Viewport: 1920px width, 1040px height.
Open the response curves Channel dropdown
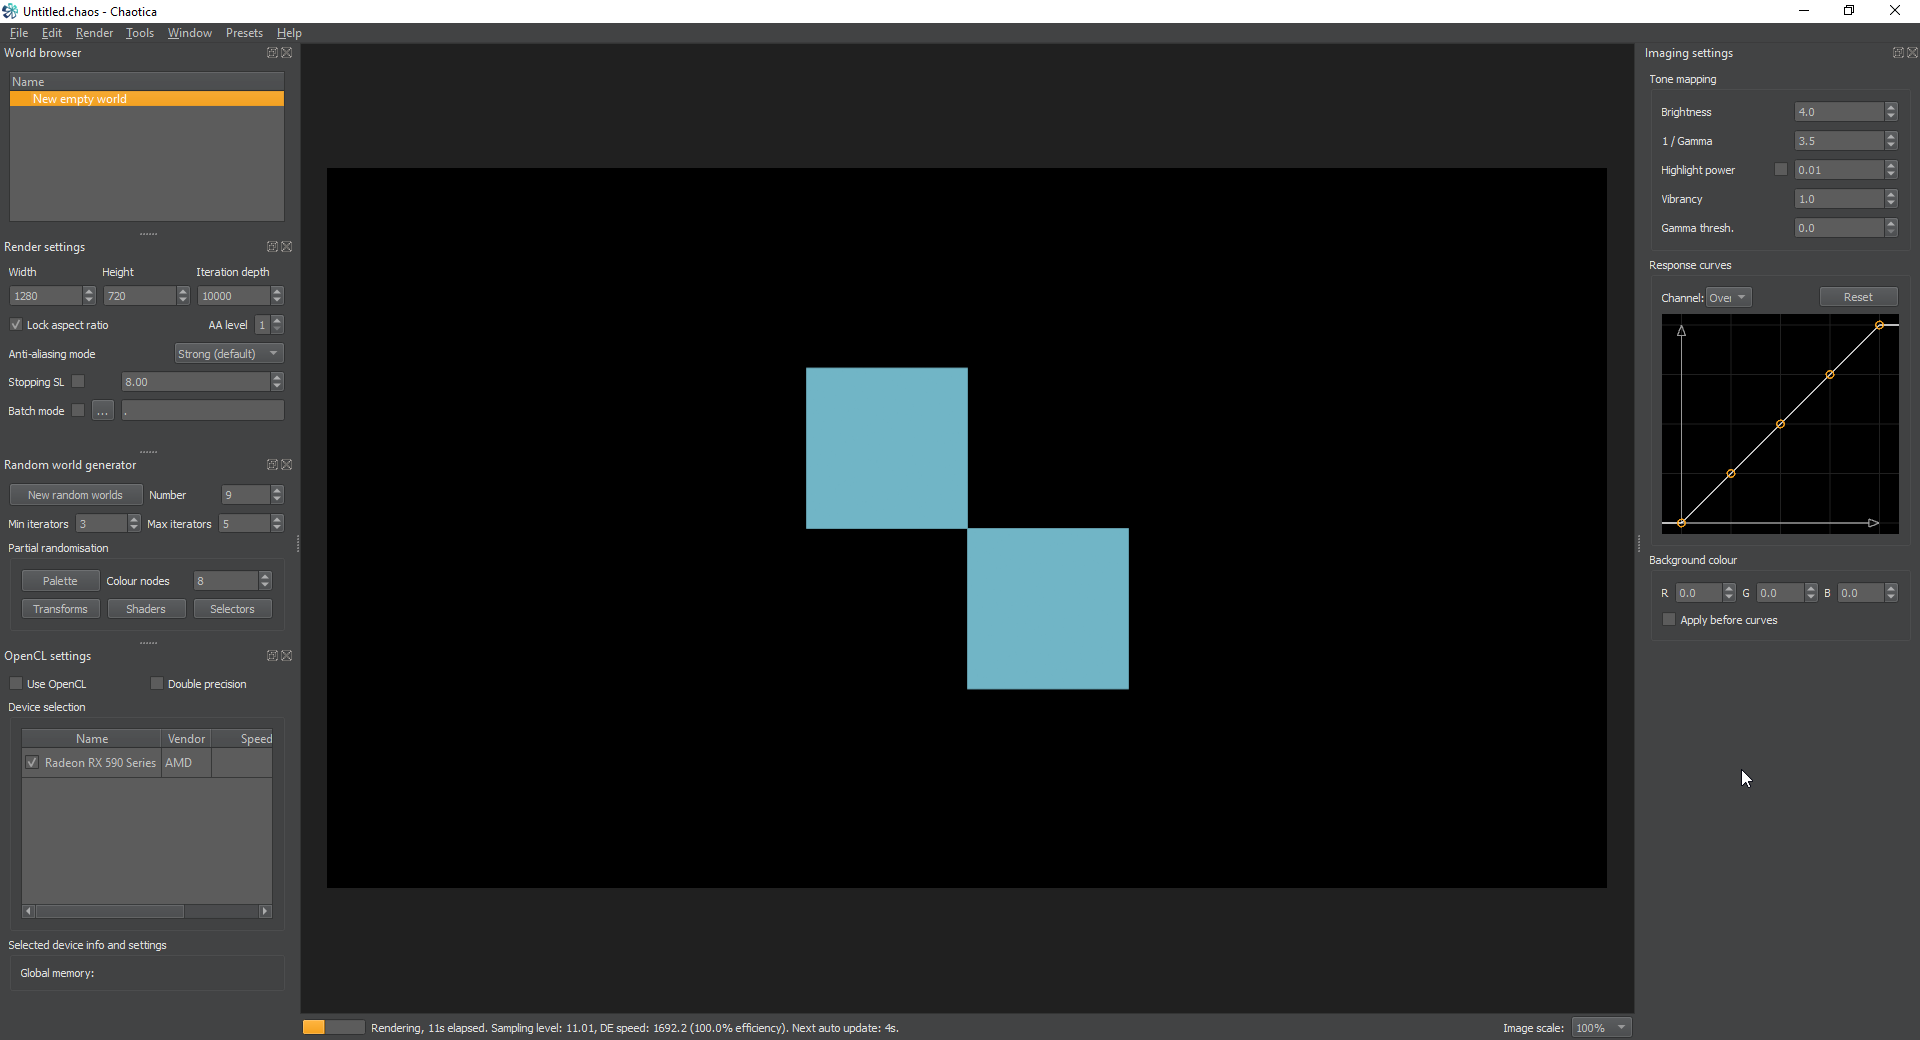[x=1729, y=298]
